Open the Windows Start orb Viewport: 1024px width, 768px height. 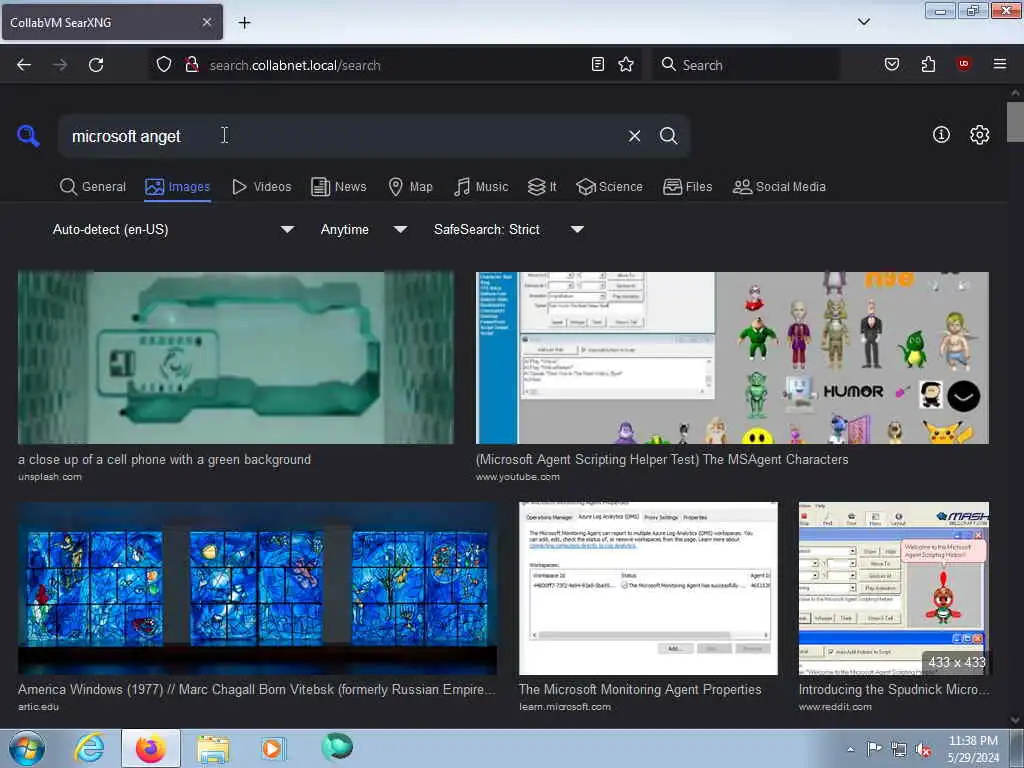pos(27,748)
